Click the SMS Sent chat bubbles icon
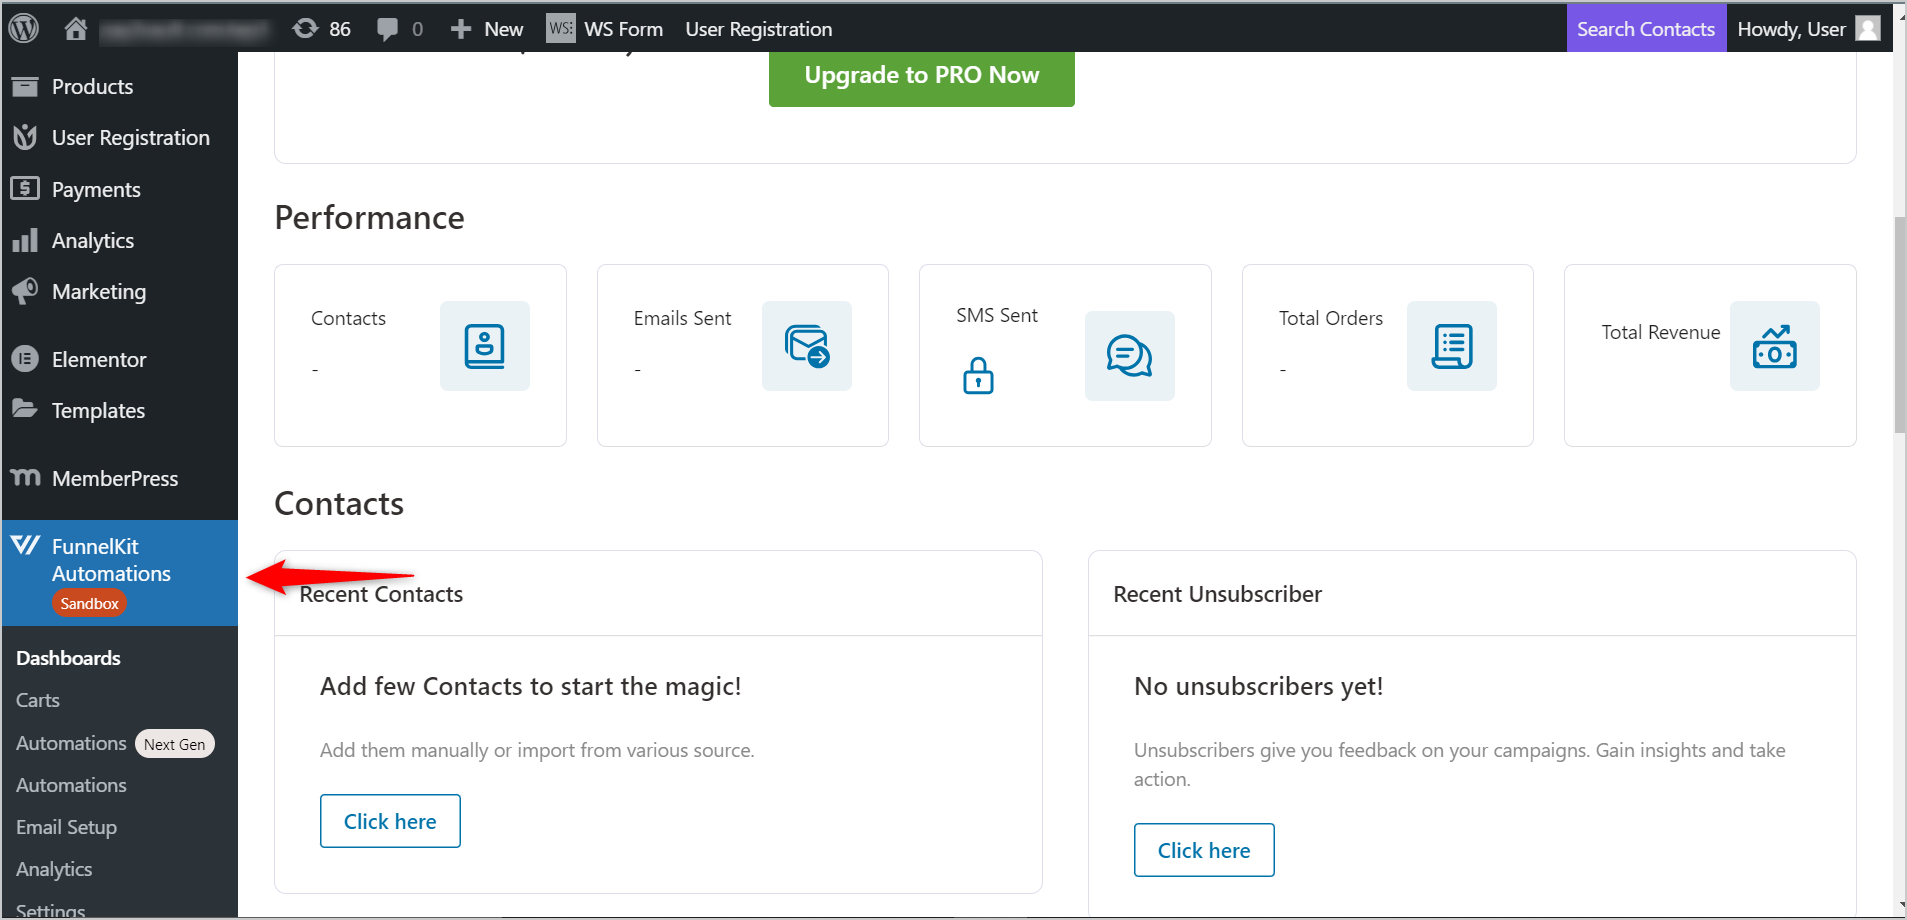 [1130, 356]
